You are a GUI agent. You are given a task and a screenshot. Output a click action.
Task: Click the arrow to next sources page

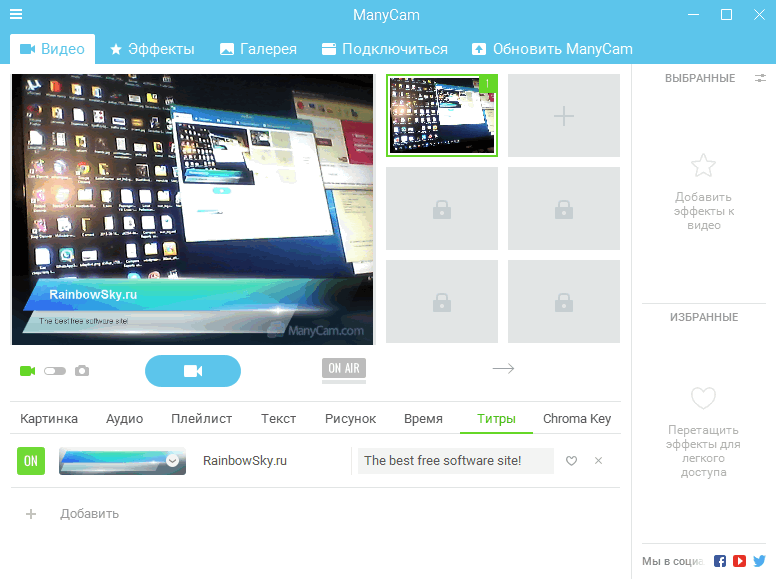(x=503, y=368)
